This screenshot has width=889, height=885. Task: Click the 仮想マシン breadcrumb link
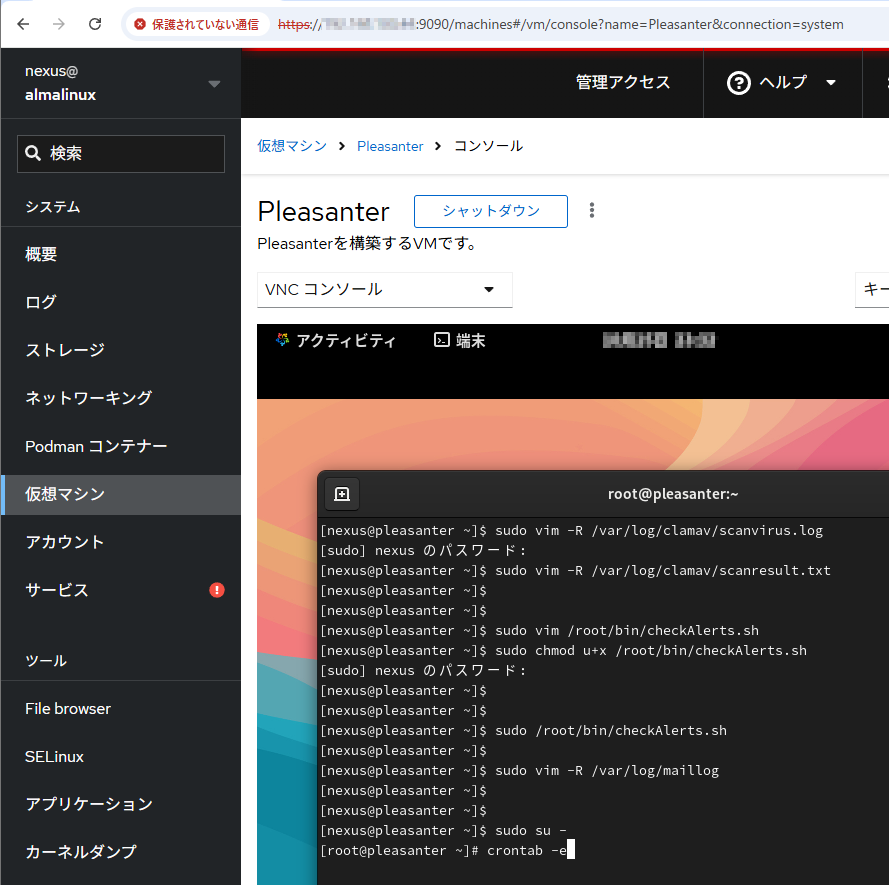coord(292,146)
